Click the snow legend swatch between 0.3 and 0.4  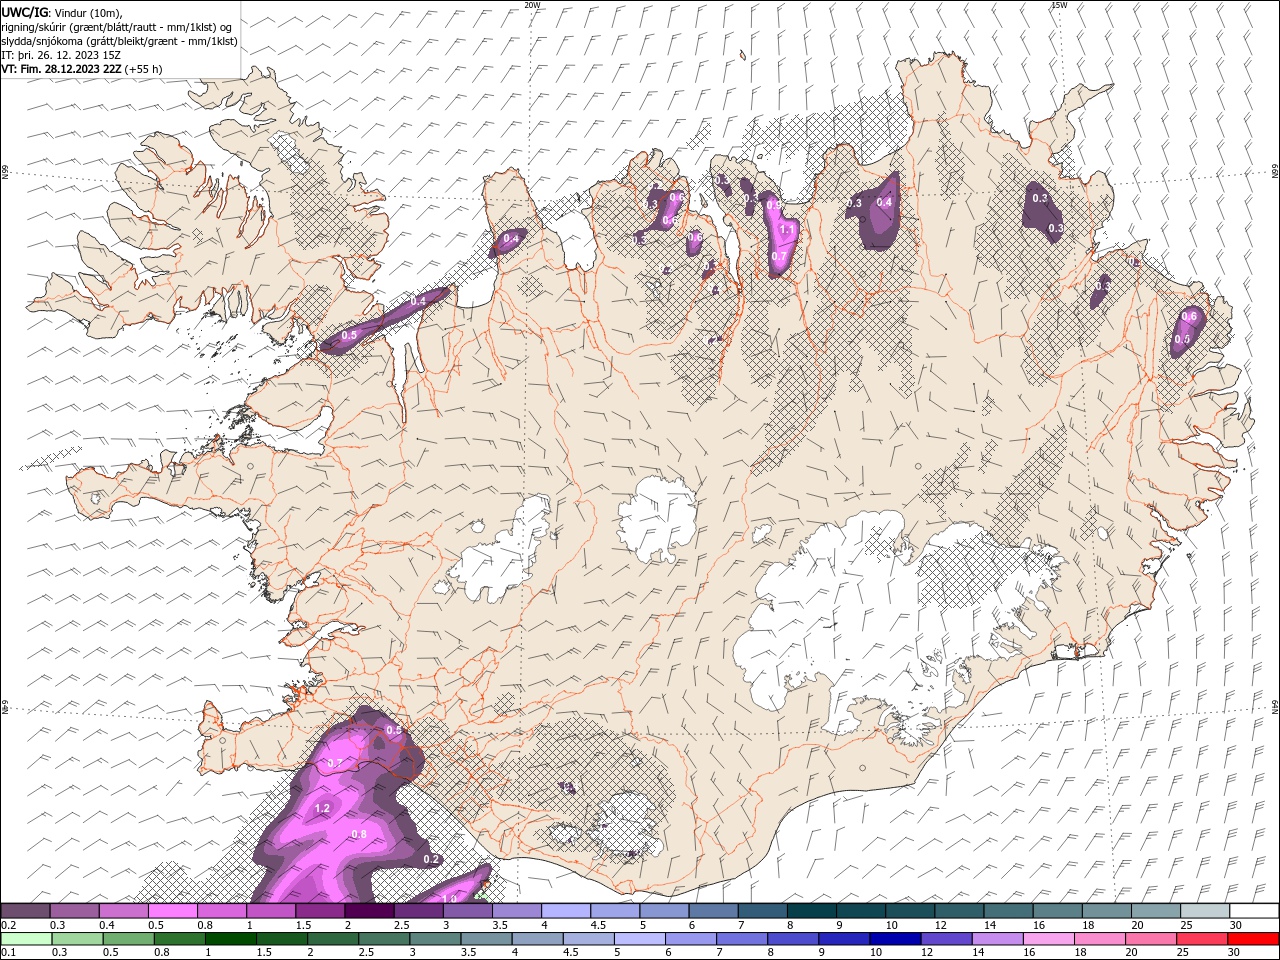74,910
